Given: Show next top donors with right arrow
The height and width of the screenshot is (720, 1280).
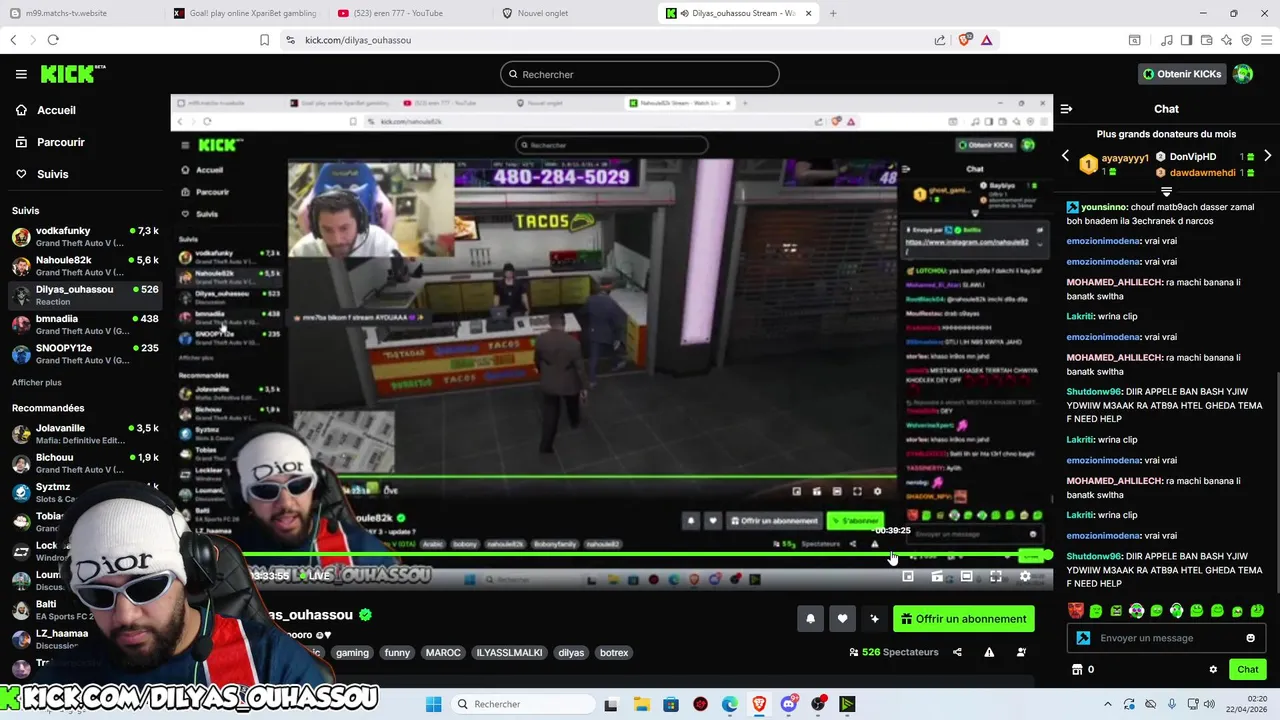Looking at the screenshot, I should (1267, 157).
